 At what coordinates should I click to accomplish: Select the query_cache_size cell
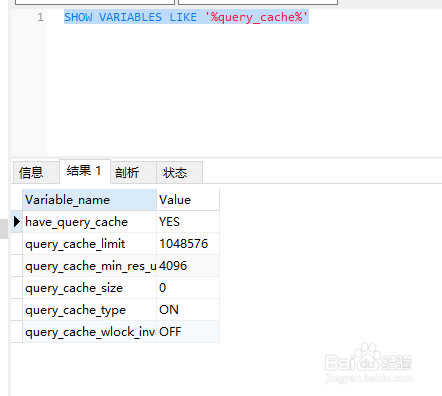[89, 288]
